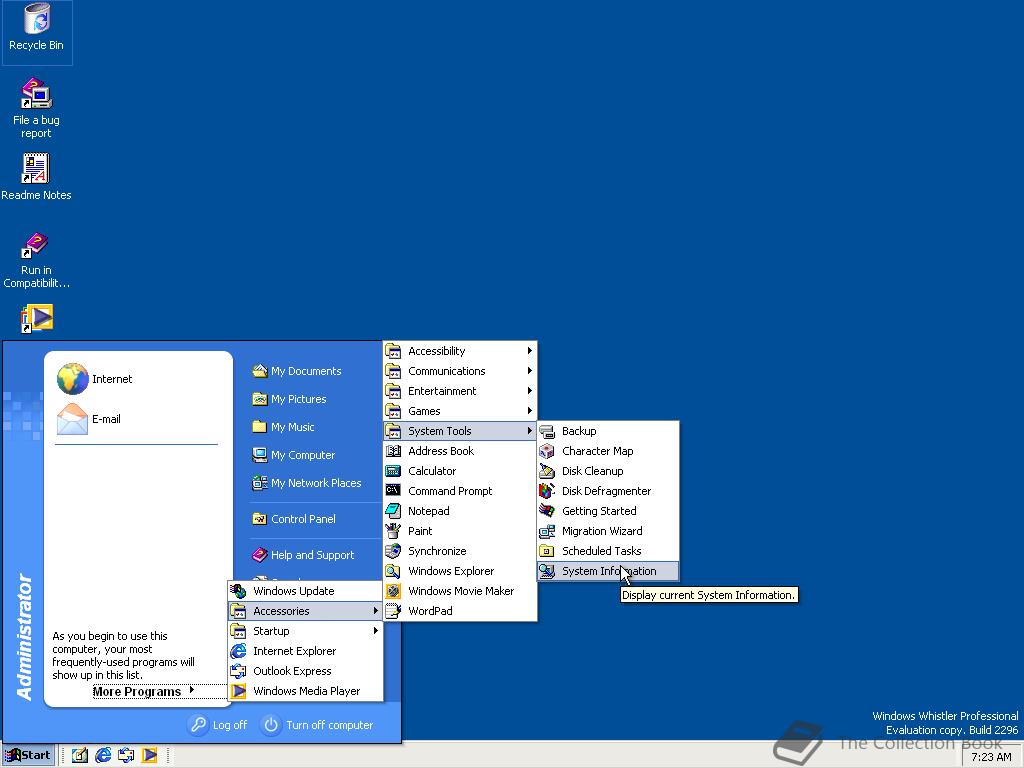Launch Windows Media Player from programs list
Viewport: 1024px width, 768px height.
point(306,691)
